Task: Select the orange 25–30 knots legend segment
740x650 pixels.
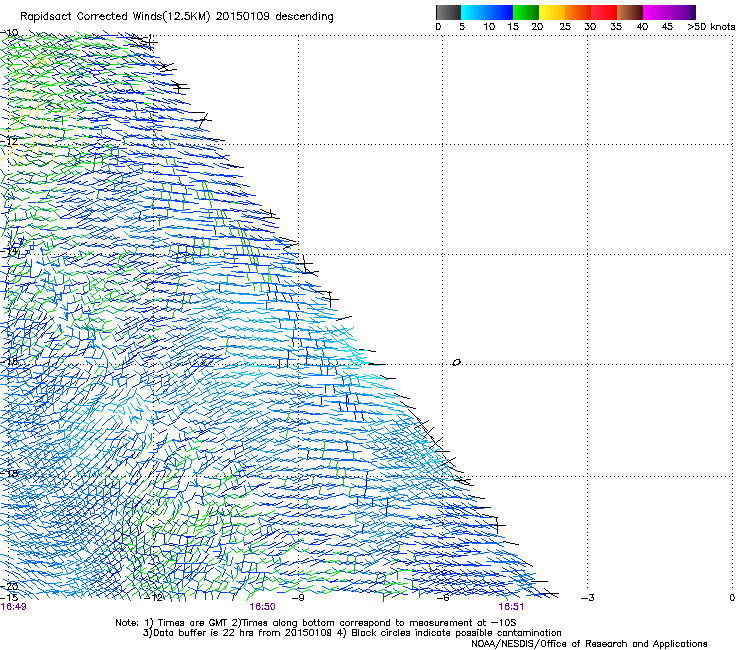Action: pos(578,12)
